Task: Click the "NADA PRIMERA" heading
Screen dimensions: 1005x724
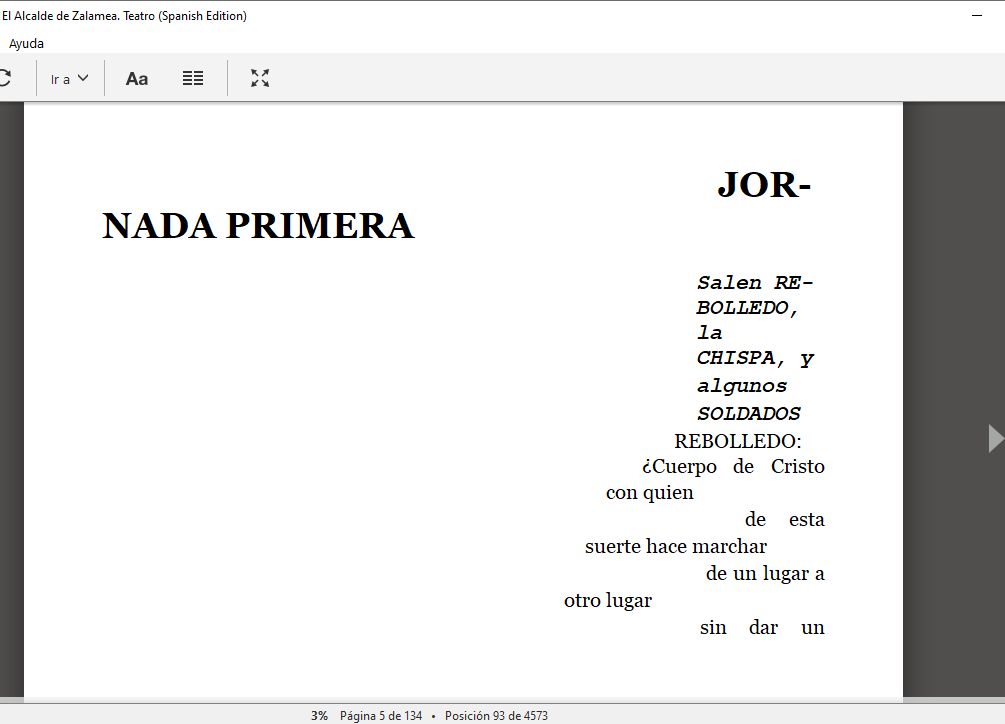Action: pos(258,226)
